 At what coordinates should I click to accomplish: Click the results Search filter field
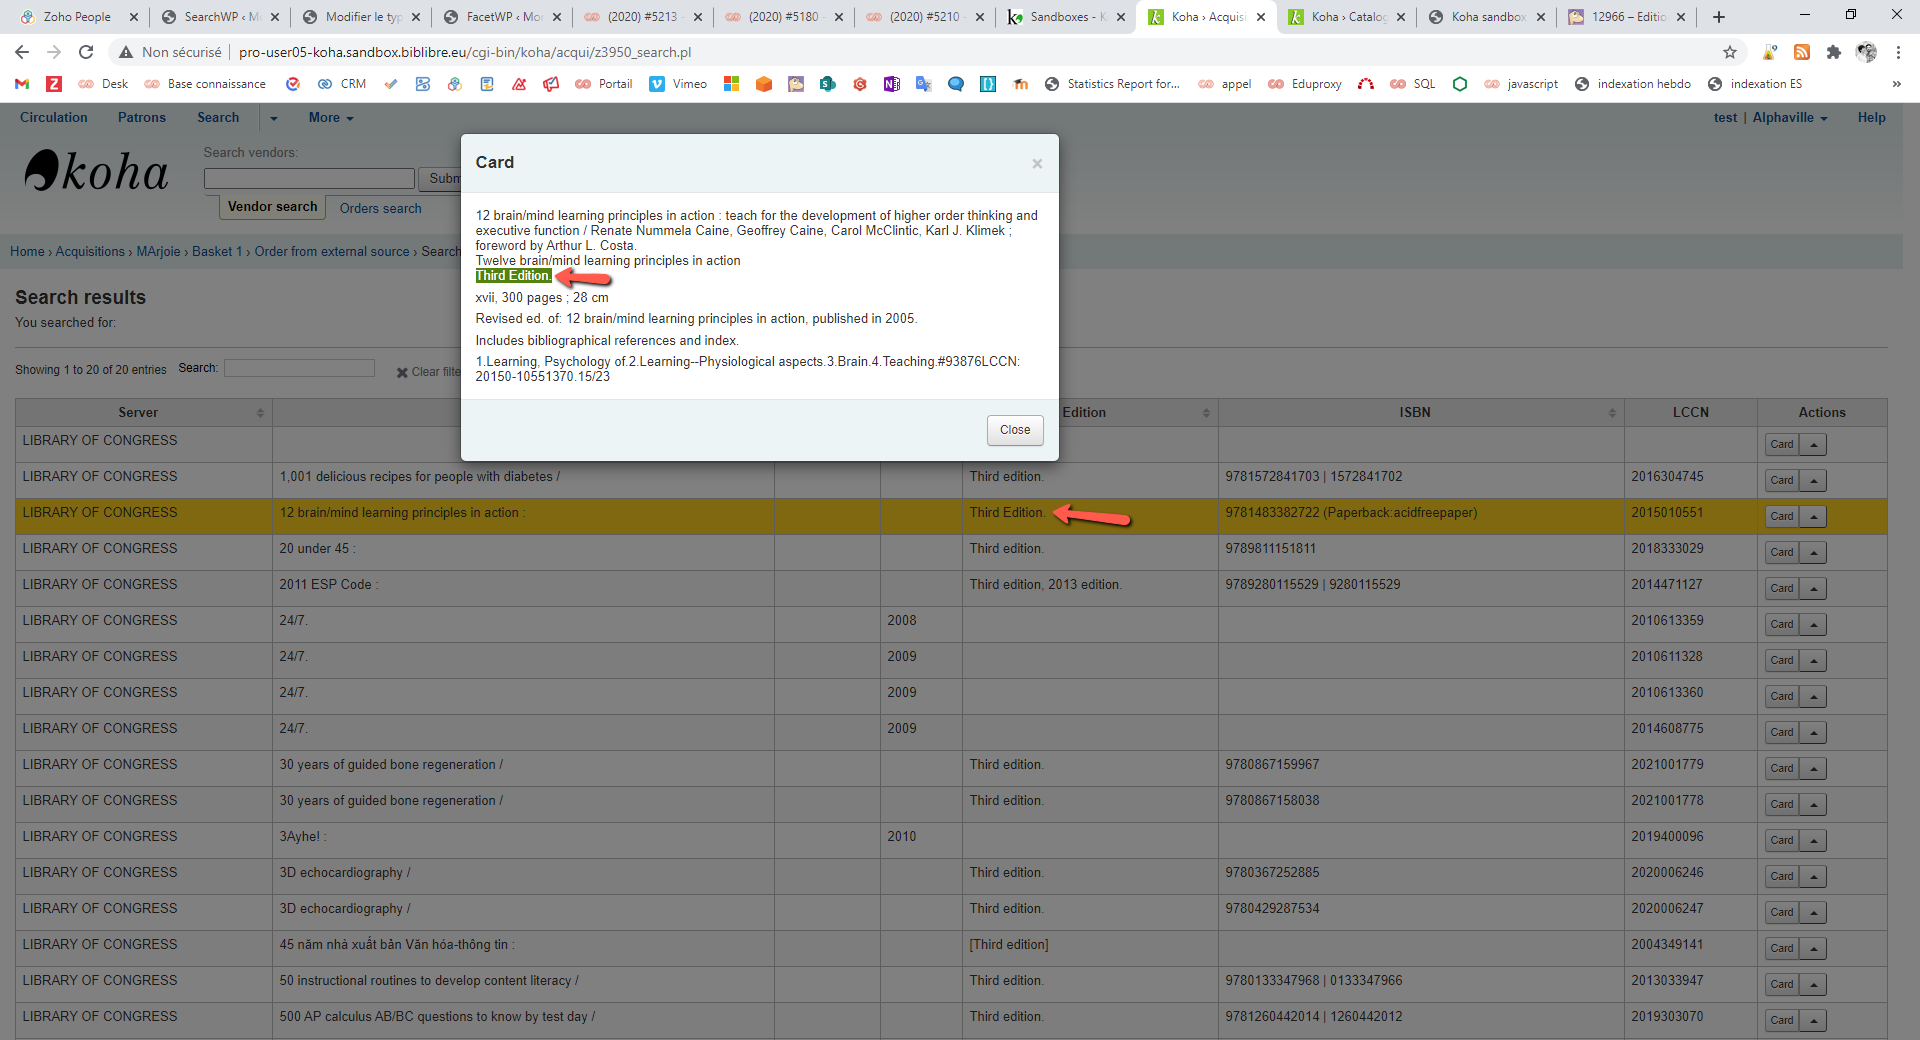299,369
